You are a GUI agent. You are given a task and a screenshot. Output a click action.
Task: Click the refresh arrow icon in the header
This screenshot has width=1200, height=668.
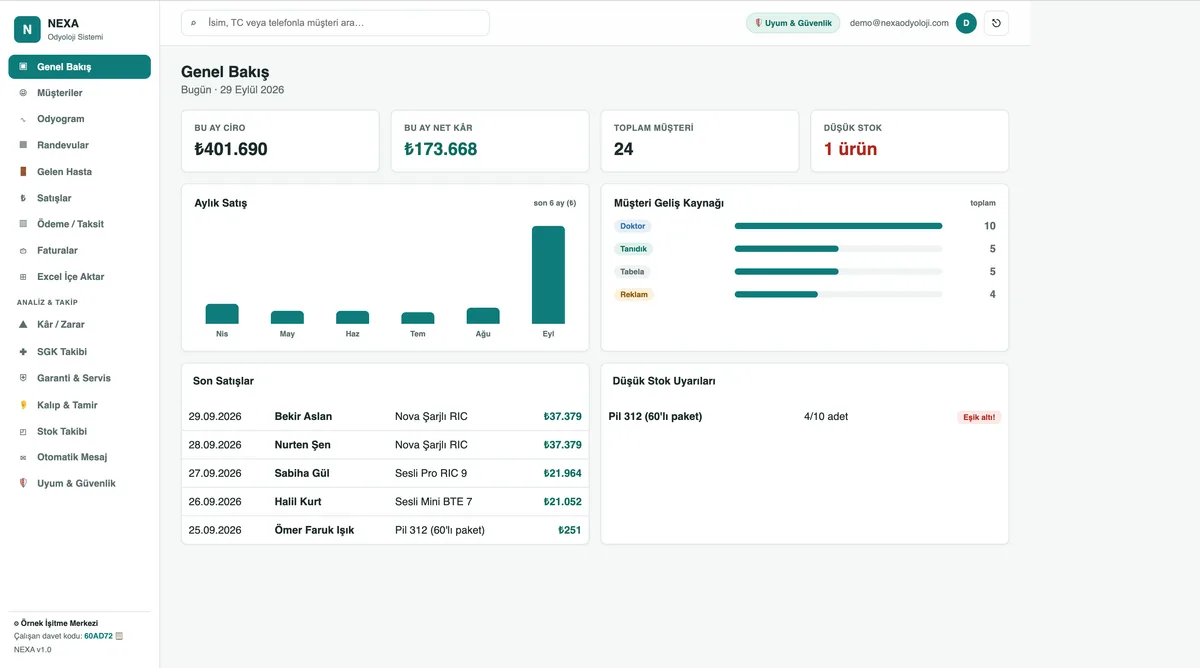(x=996, y=23)
